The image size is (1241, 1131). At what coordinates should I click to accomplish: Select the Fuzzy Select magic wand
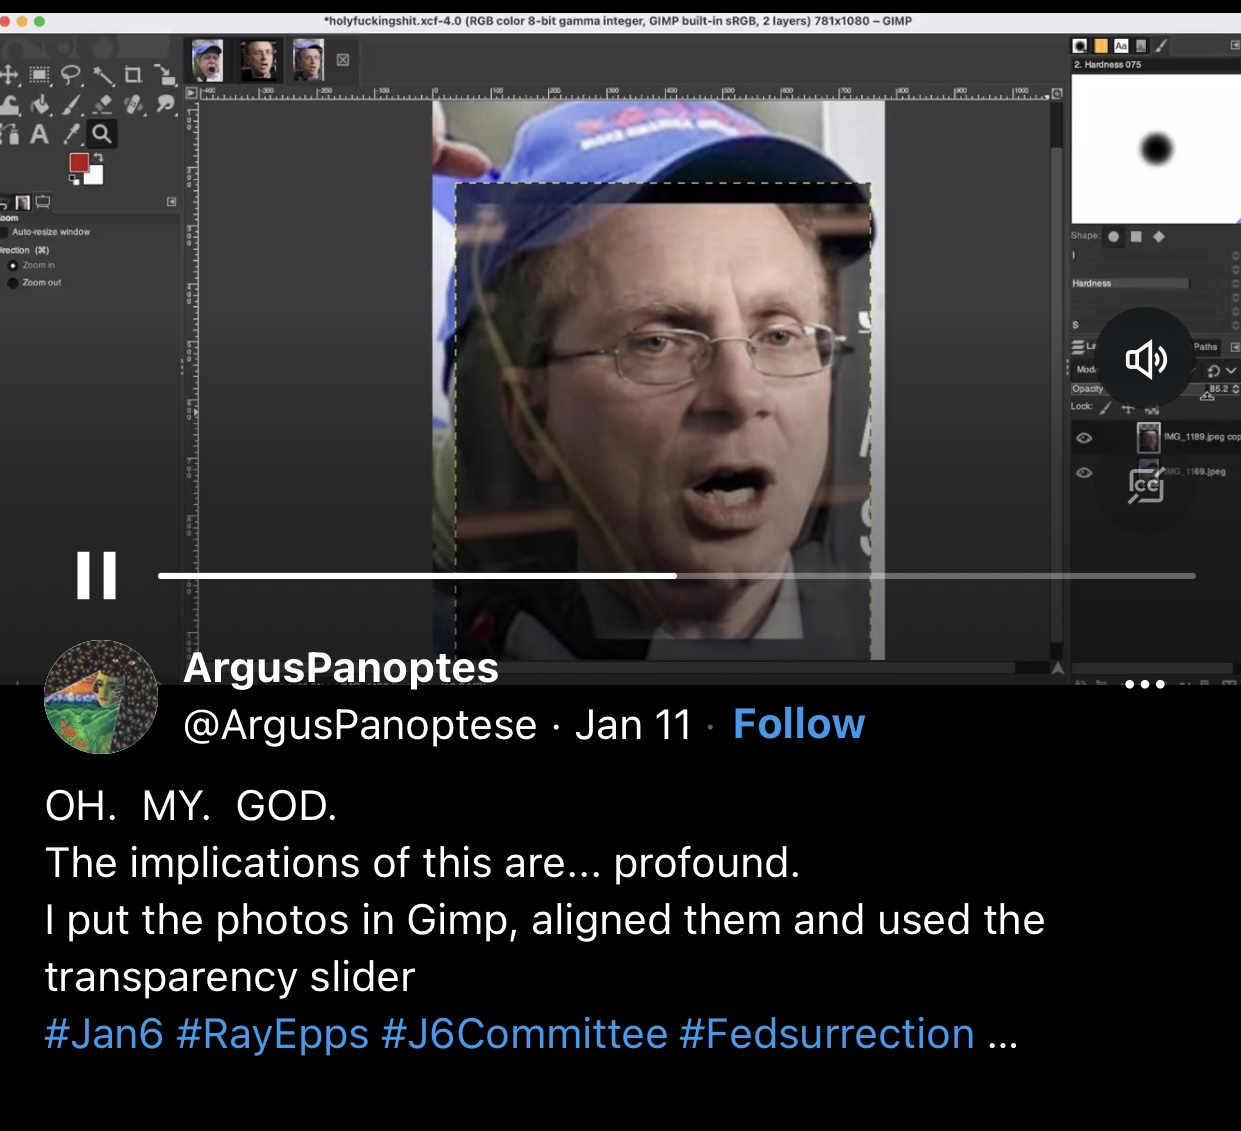[x=102, y=75]
